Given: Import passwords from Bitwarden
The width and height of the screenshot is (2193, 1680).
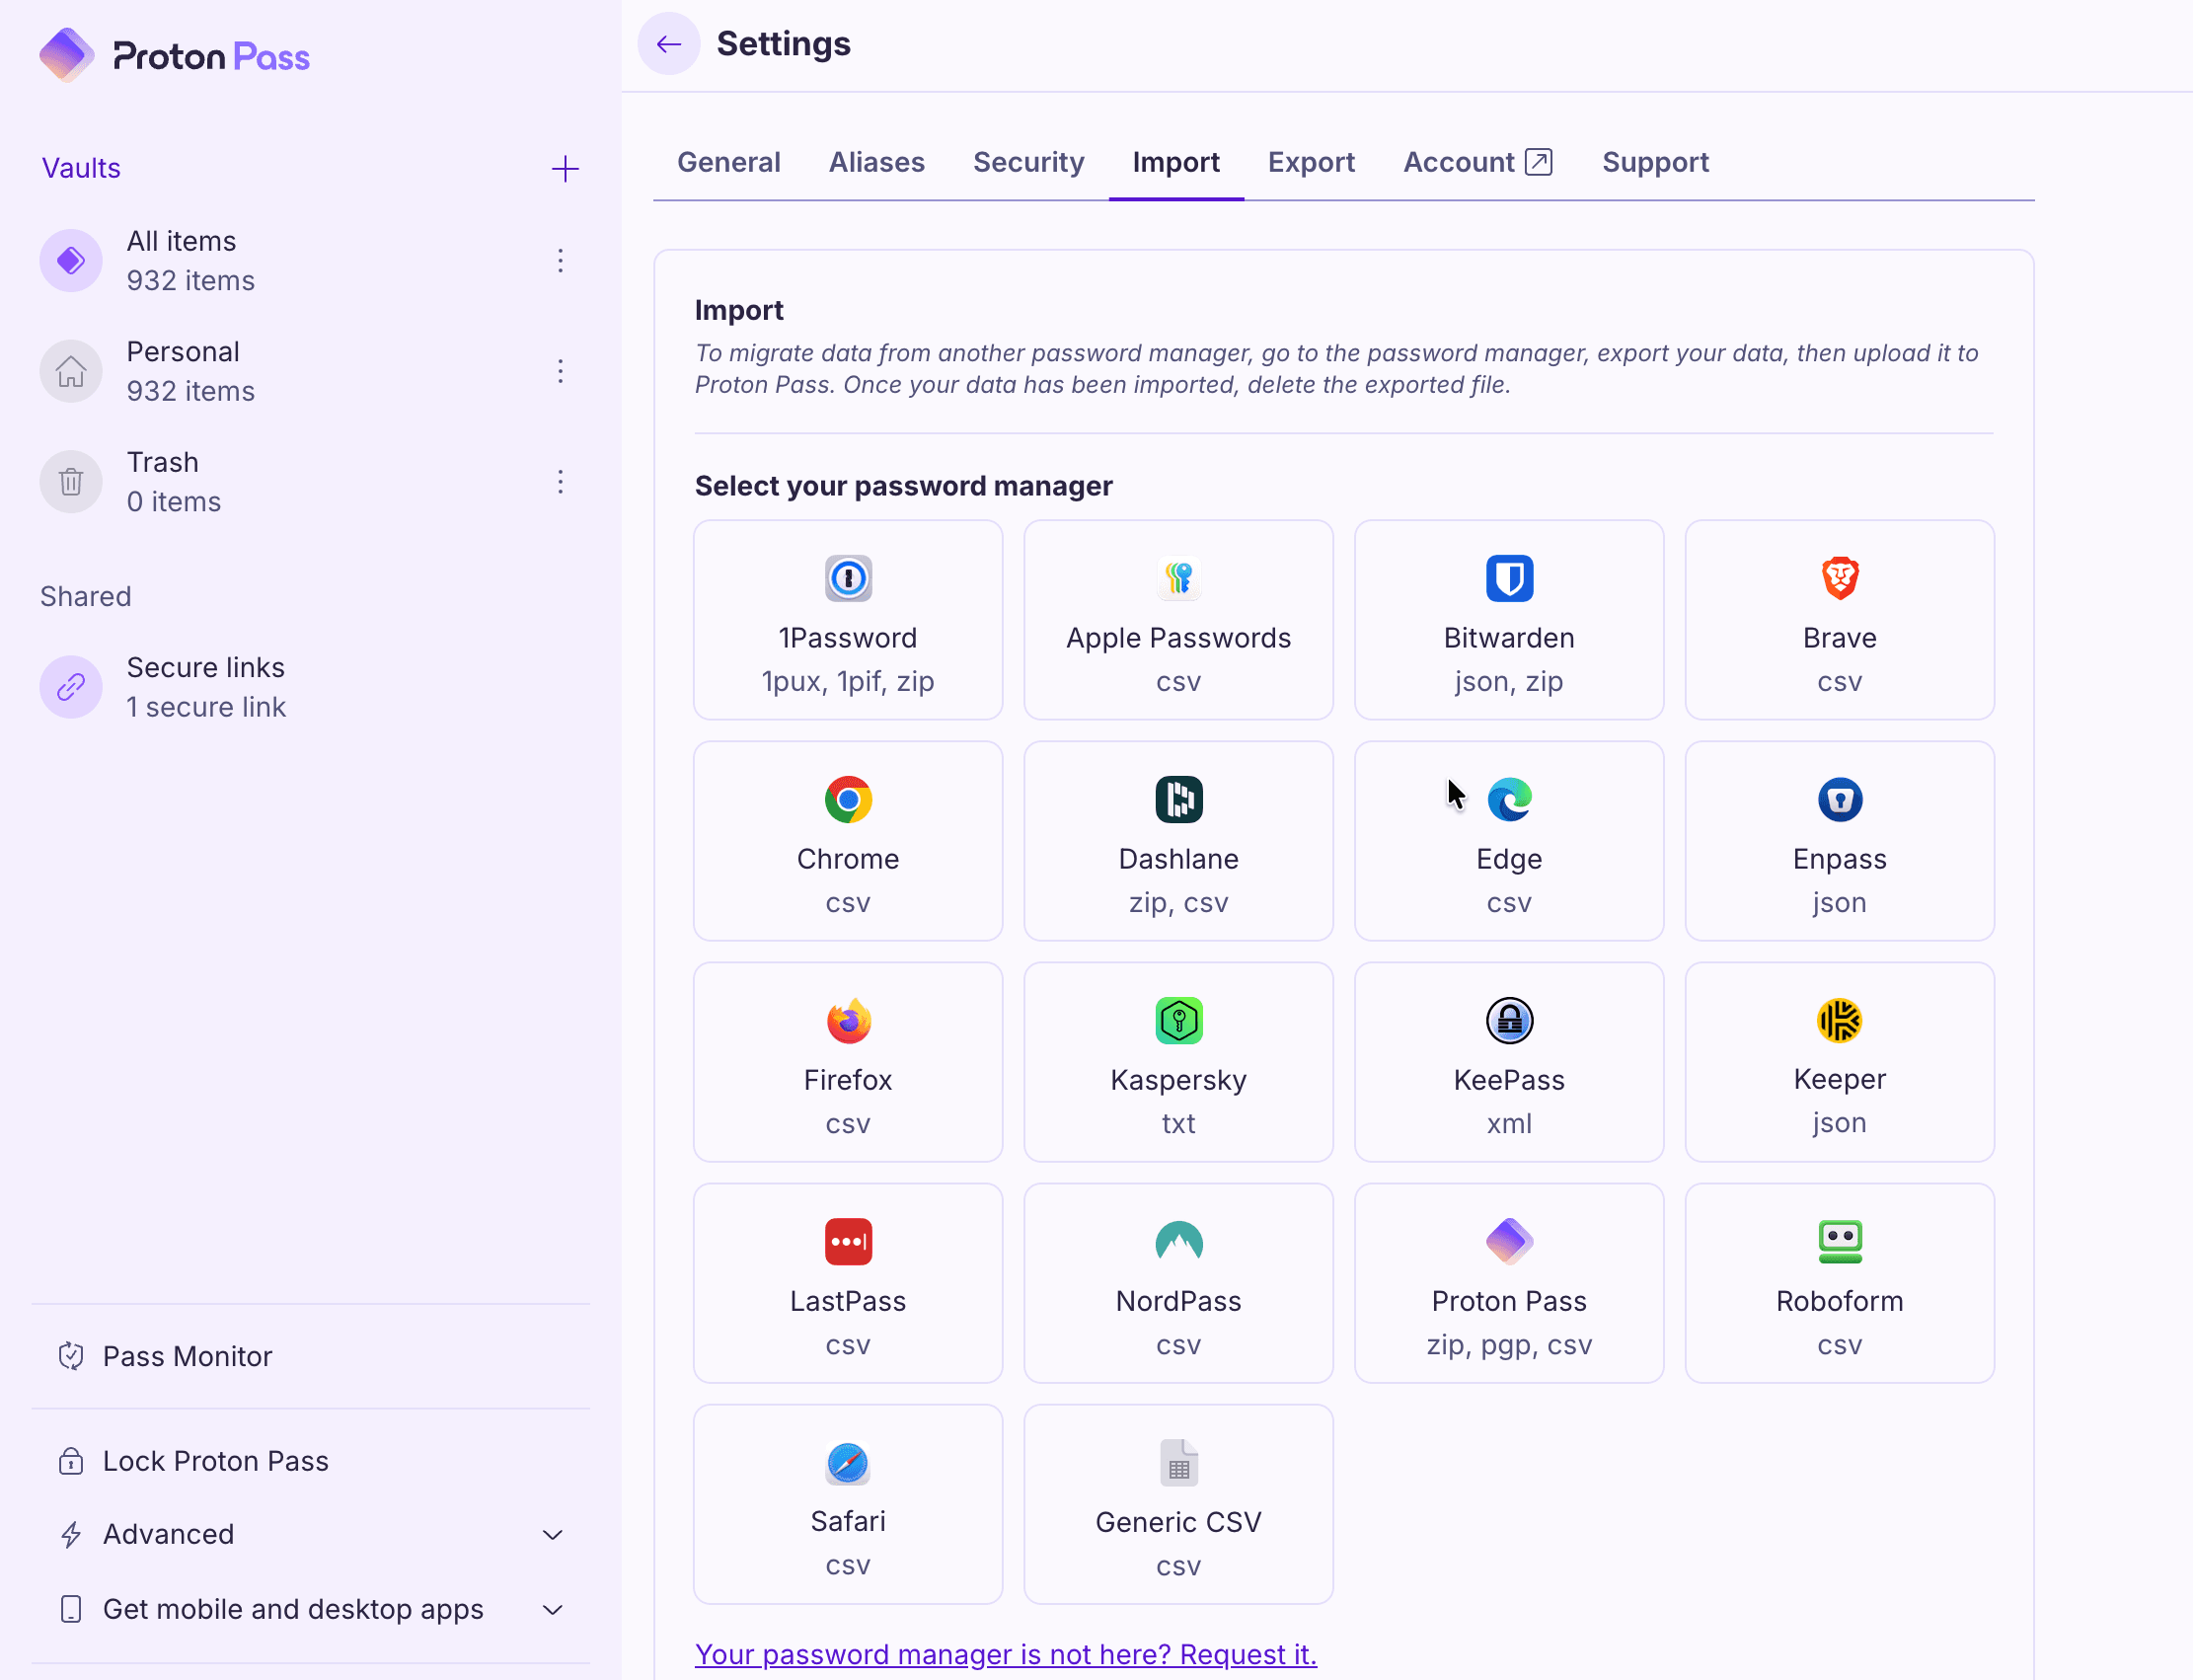Looking at the screenshot, I should 1508,620.
